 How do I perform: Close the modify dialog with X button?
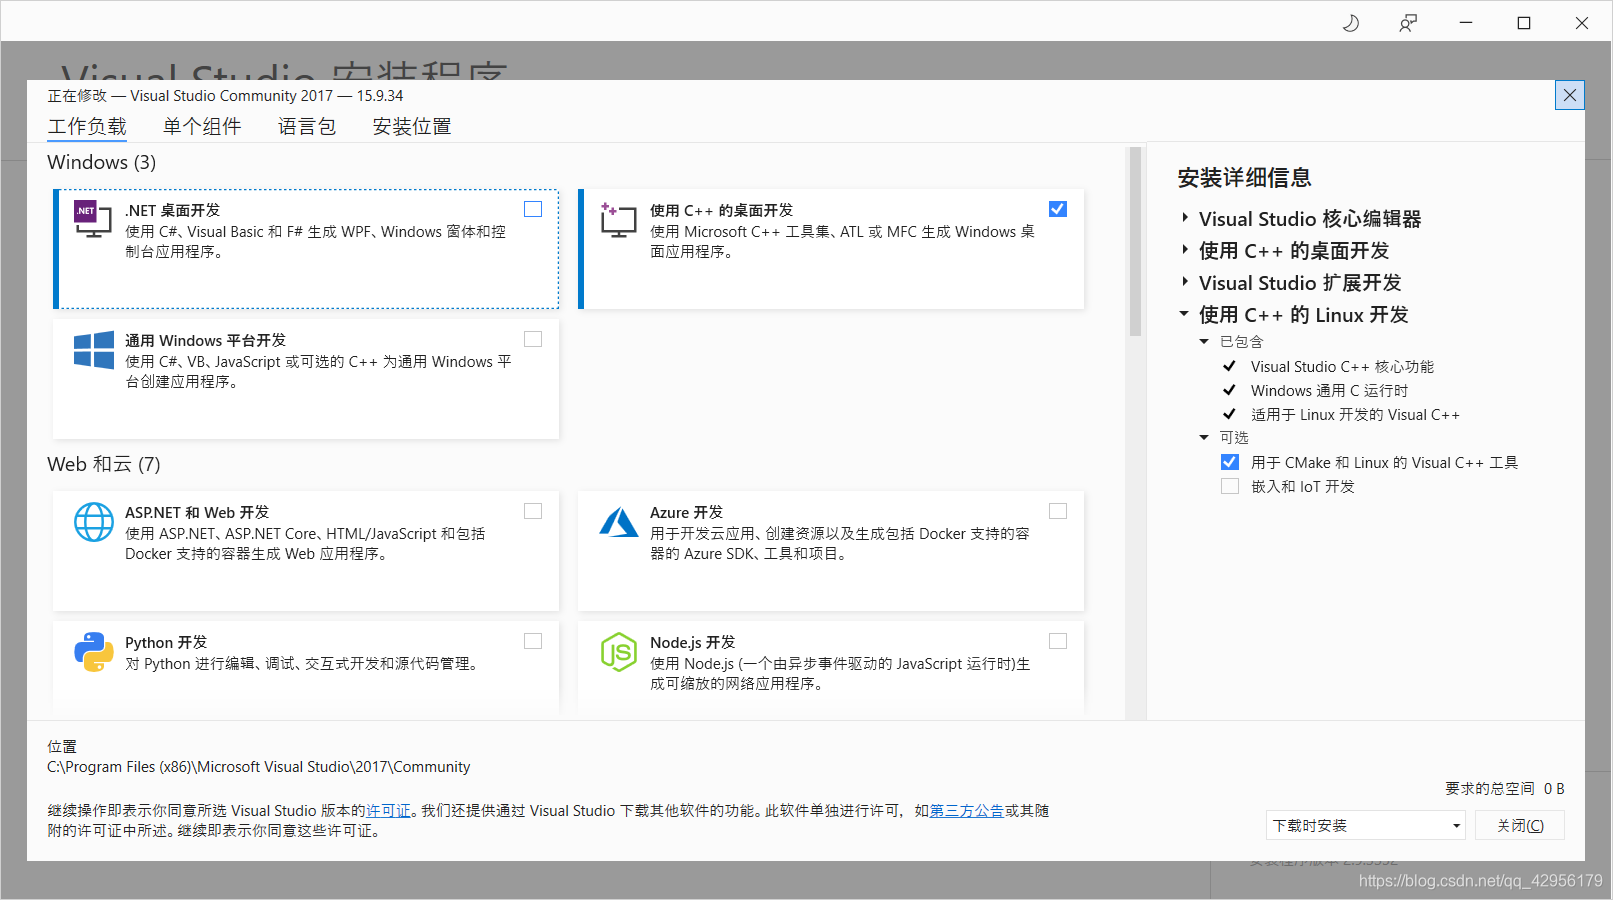1570,95
